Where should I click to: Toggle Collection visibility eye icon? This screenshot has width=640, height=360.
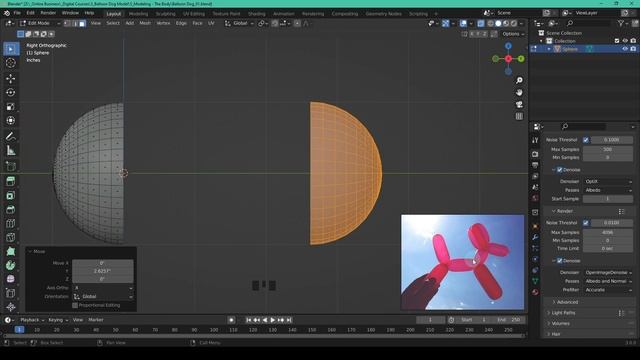(625, 41)
